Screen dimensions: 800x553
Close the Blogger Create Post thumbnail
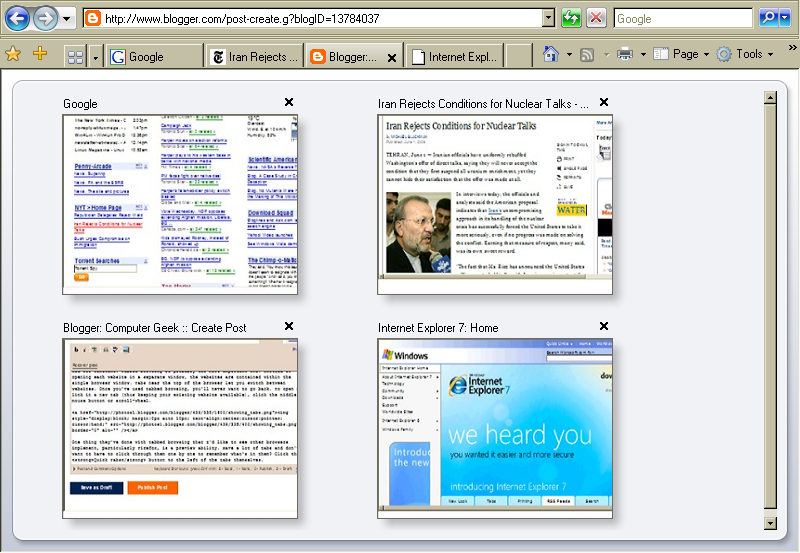tap(289, 326)
